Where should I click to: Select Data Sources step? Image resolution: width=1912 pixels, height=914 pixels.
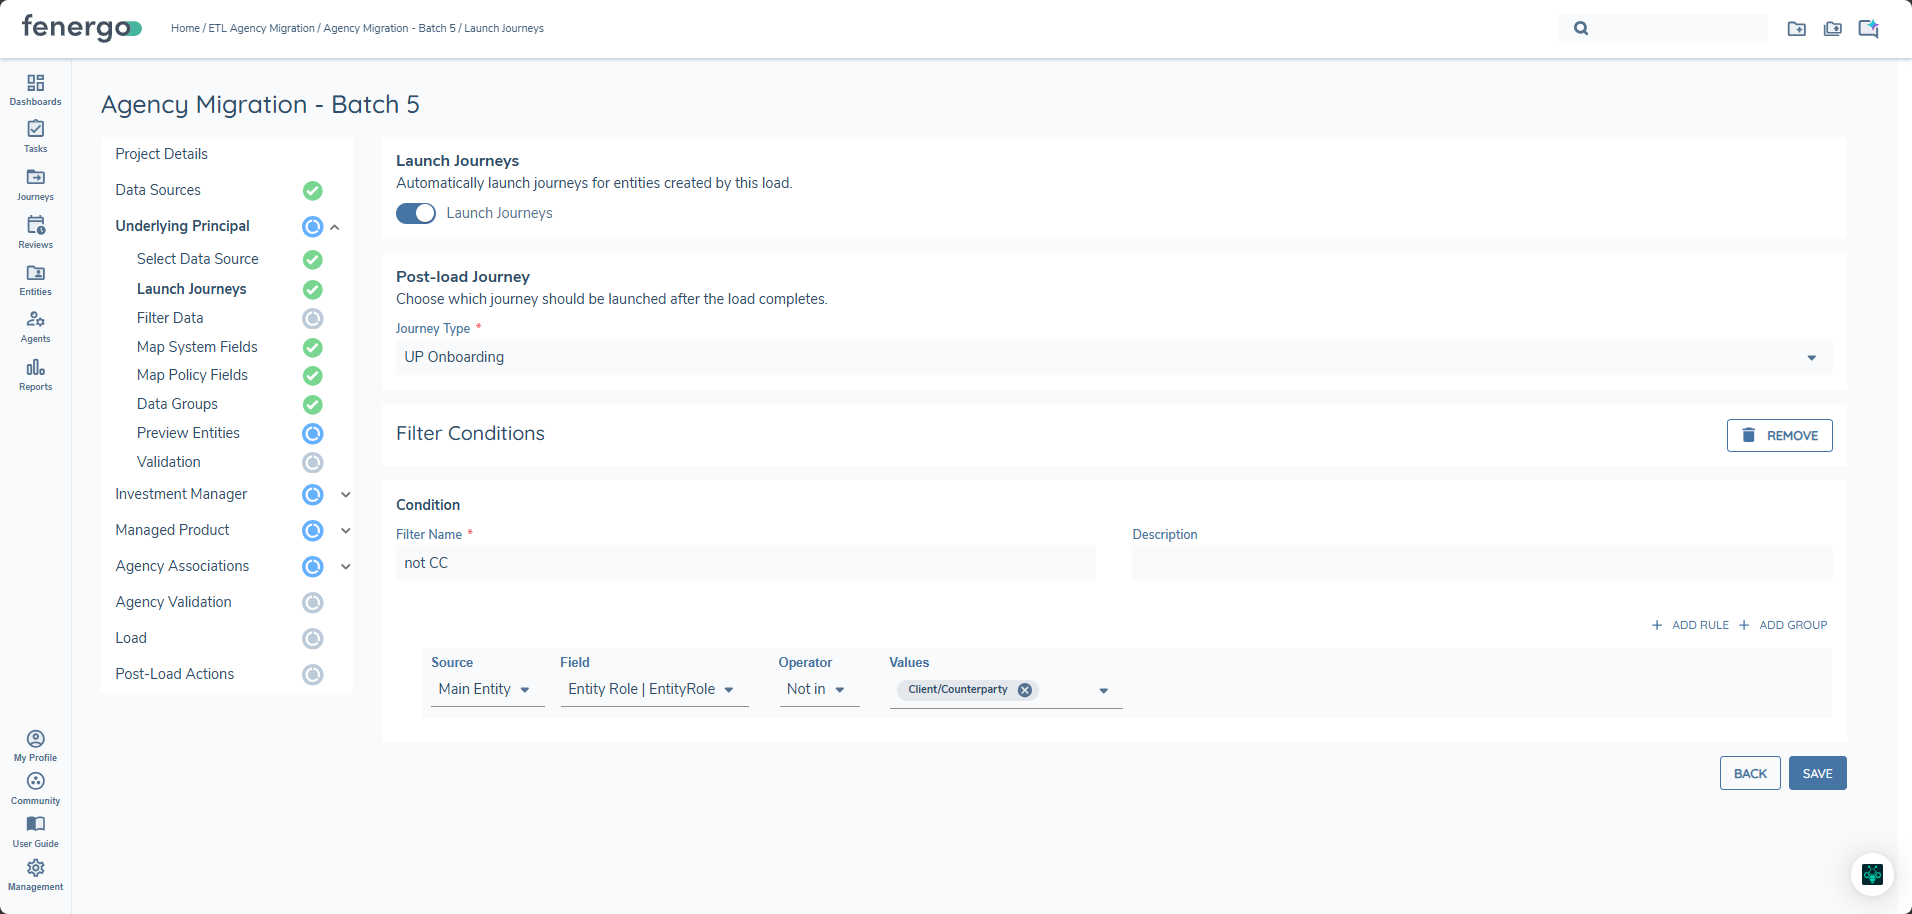(158, 190)
